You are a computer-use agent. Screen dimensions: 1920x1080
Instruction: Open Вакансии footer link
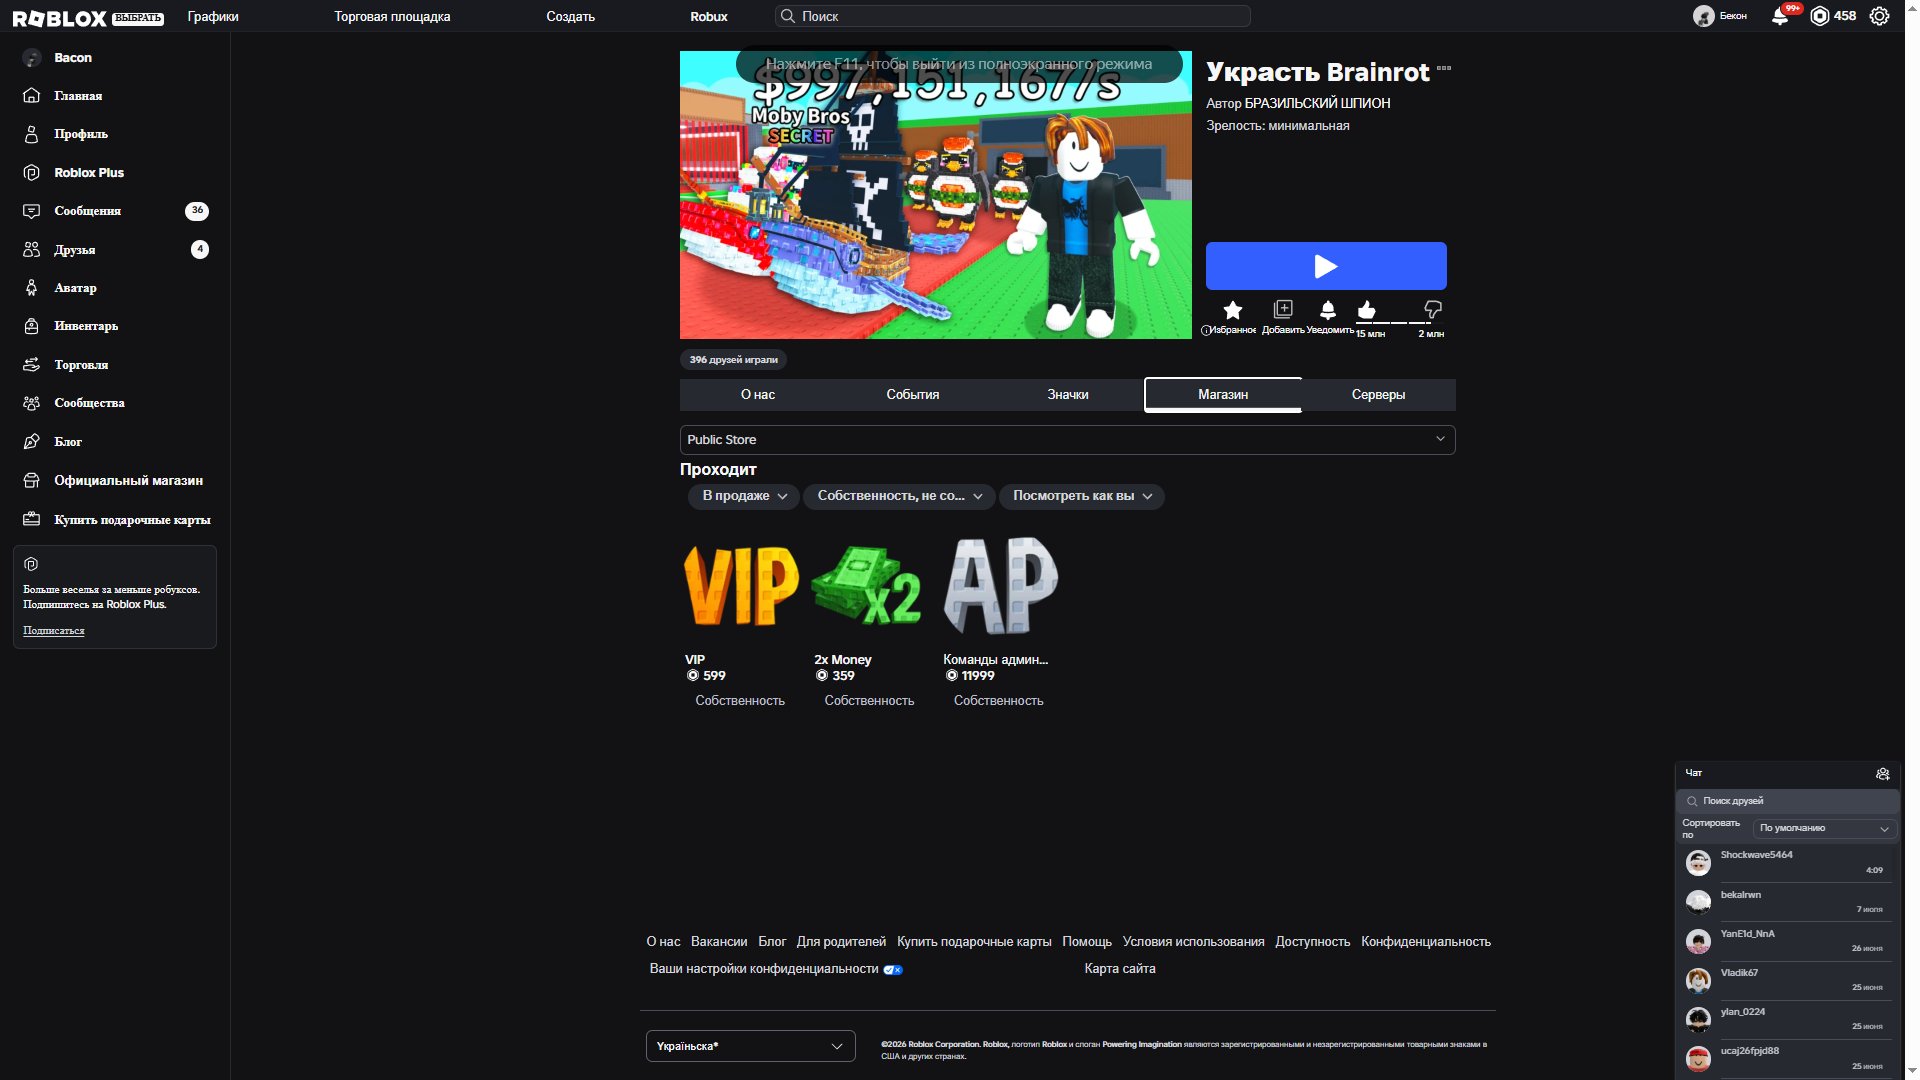click(x=718, y=942)
